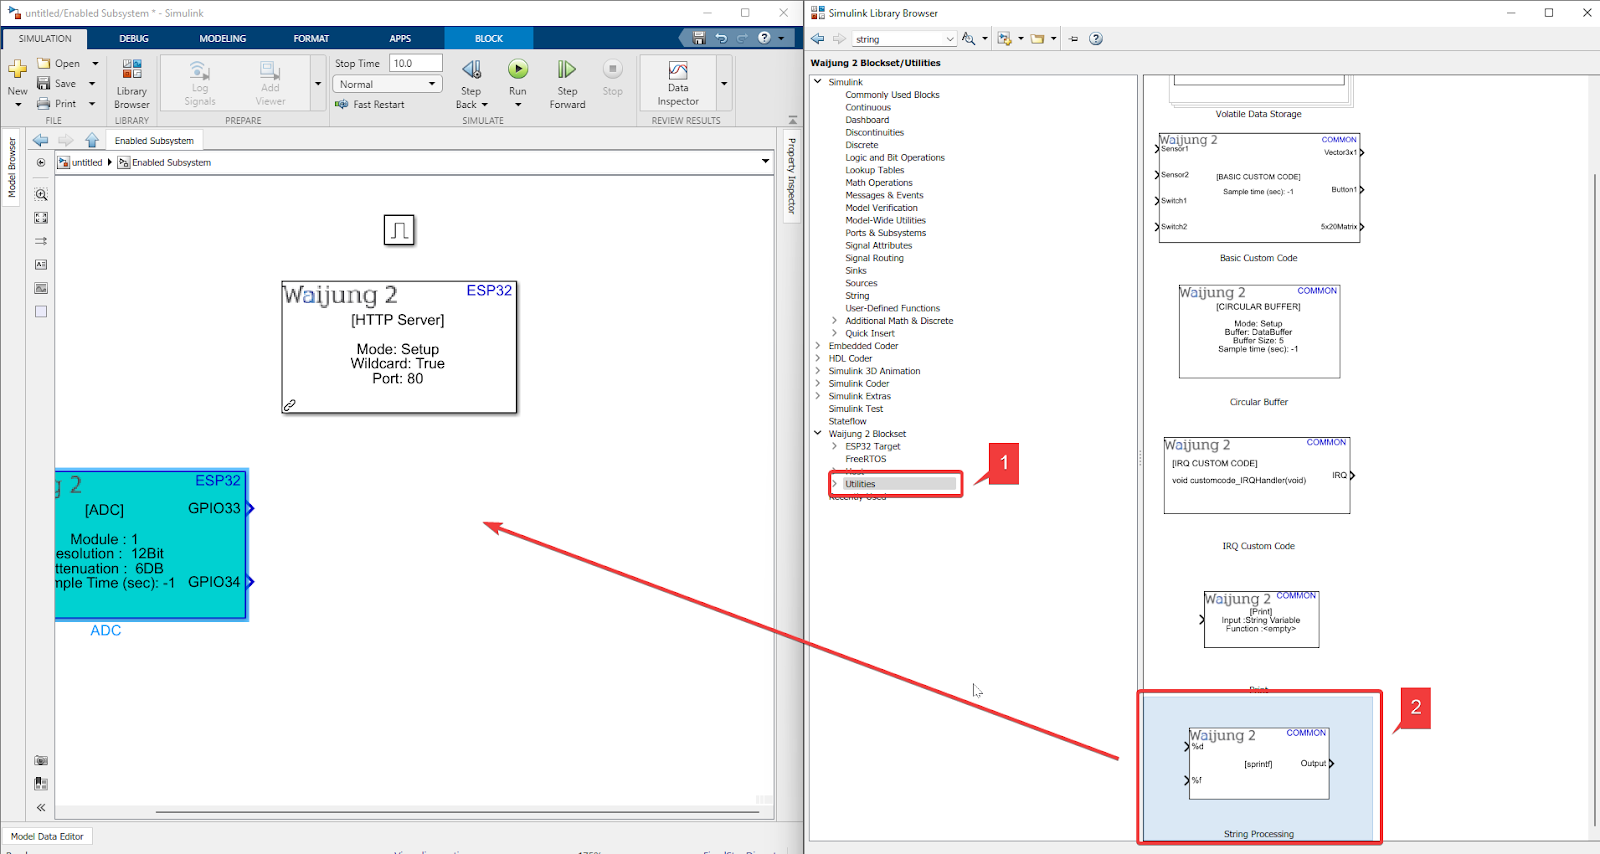The image size is (1600, 854).
Task: Select the FreeRTOS library tree item
Action: click(x=866, y=459)
